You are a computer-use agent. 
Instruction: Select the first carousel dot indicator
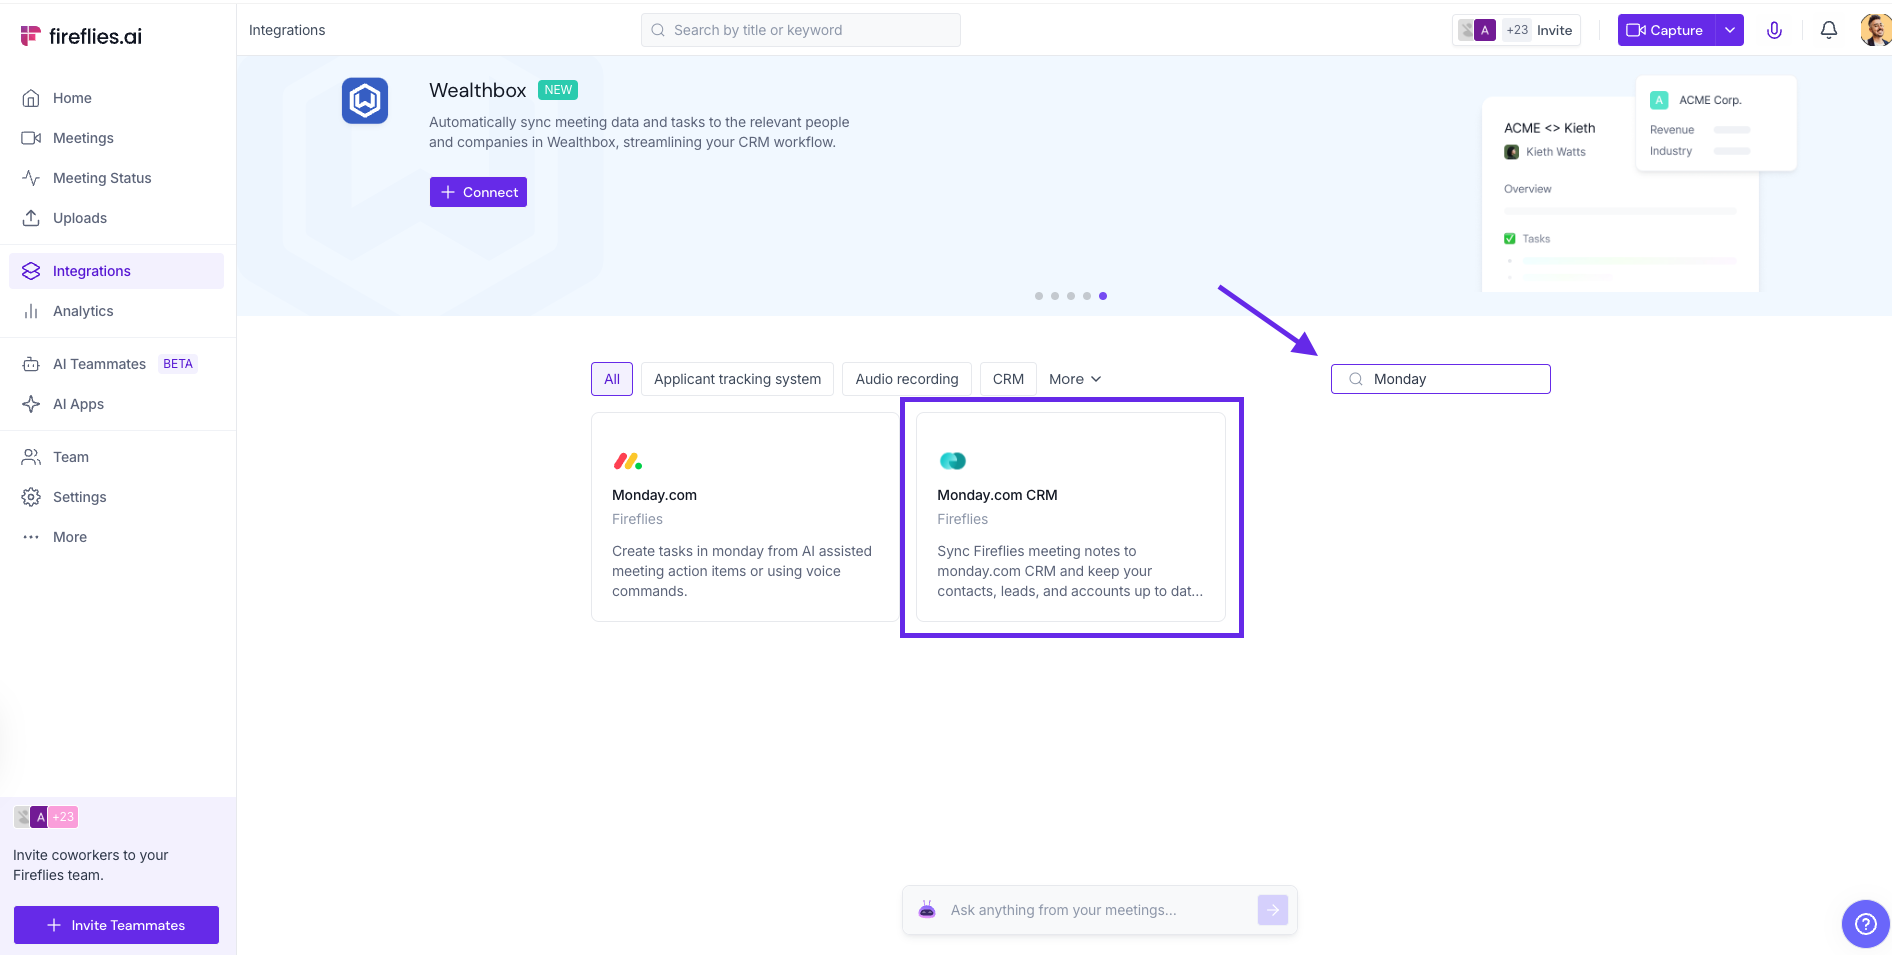tap(1039, 296)
